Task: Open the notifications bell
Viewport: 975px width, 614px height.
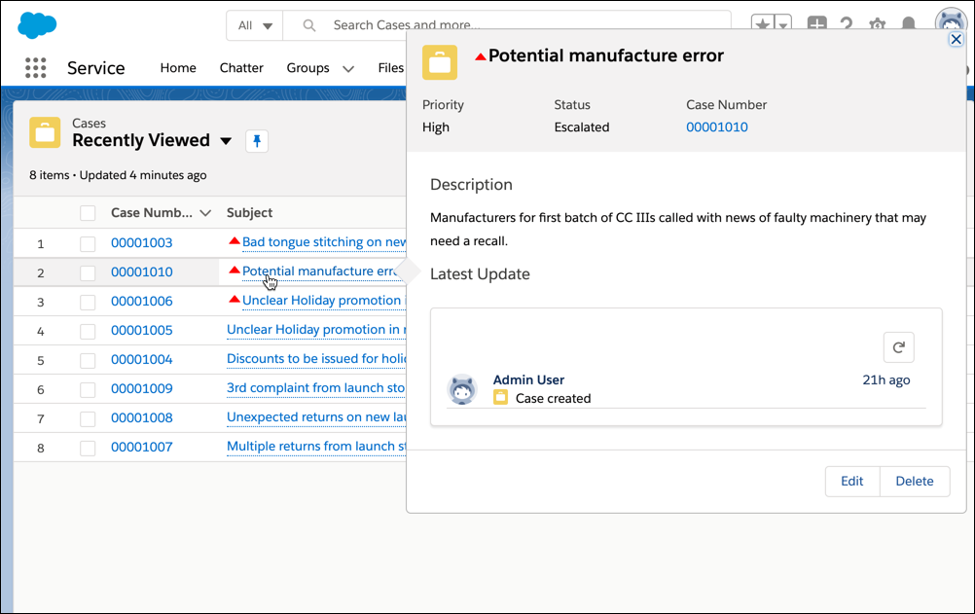Action: click(x=908, y=25)
